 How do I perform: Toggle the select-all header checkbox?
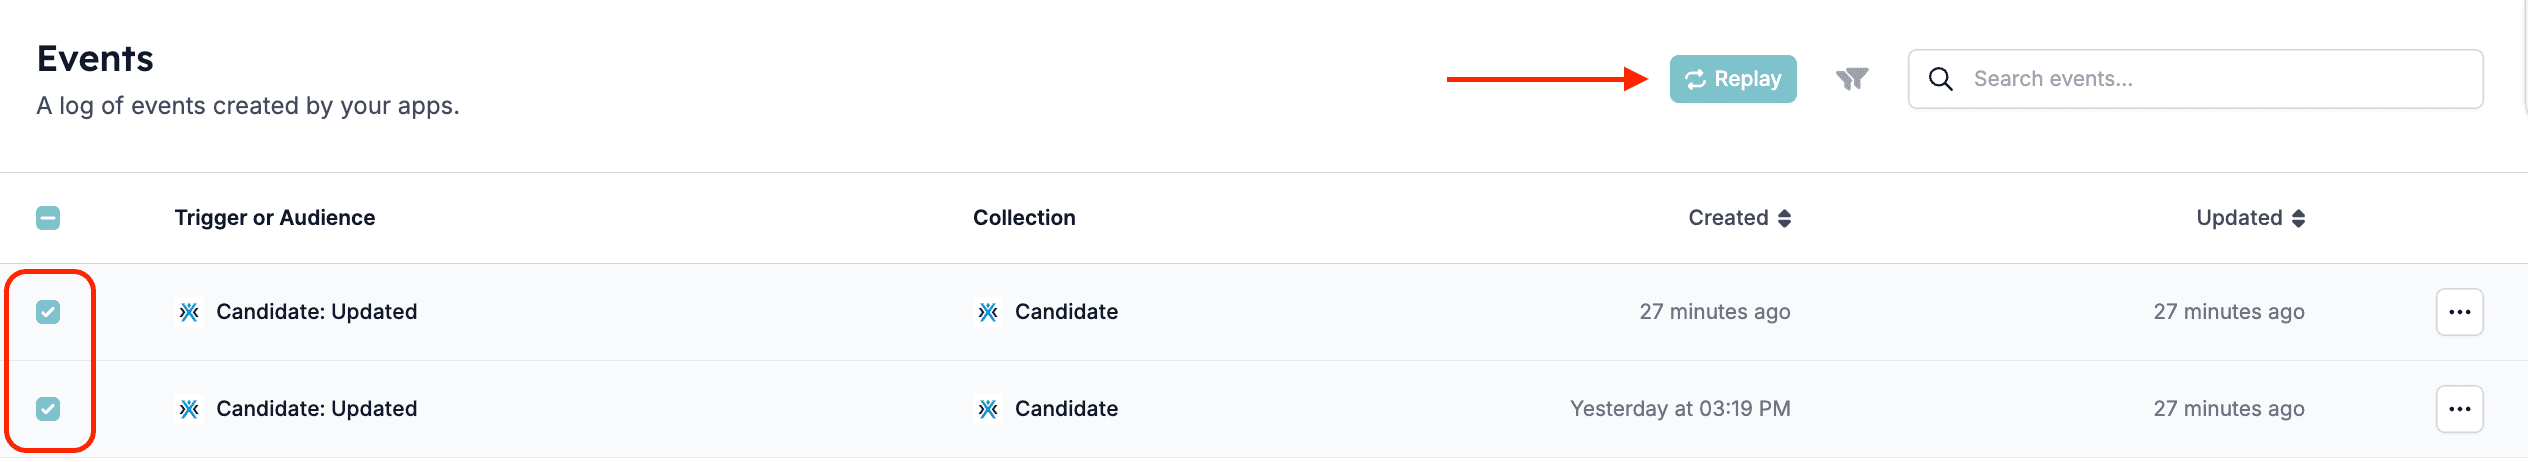(48, 218)
